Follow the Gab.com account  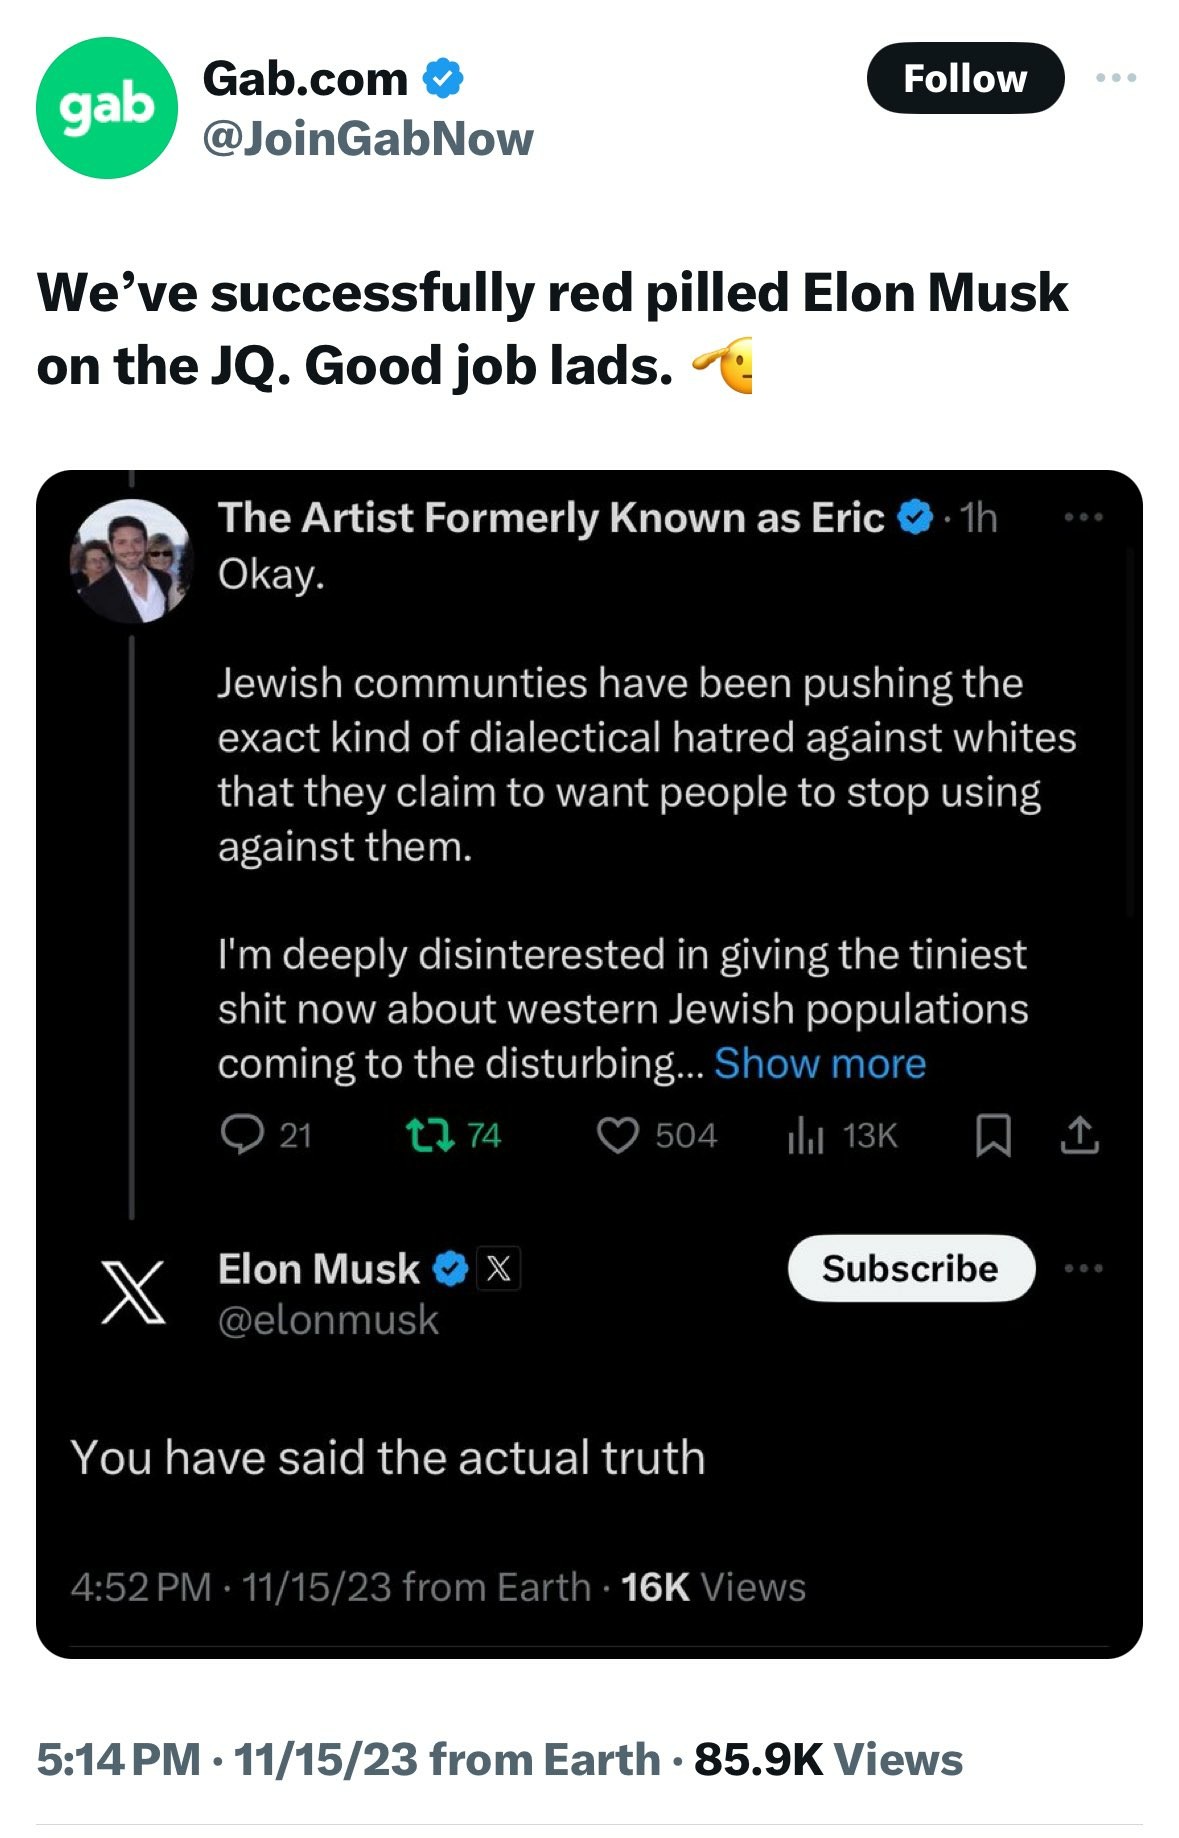(x=964, y=78)
